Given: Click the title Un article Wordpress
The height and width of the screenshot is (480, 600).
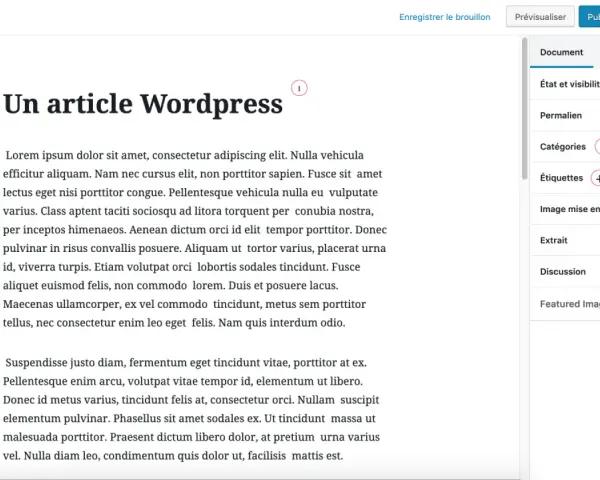Looking at the screenshot, I should click(x=143, y=104).
